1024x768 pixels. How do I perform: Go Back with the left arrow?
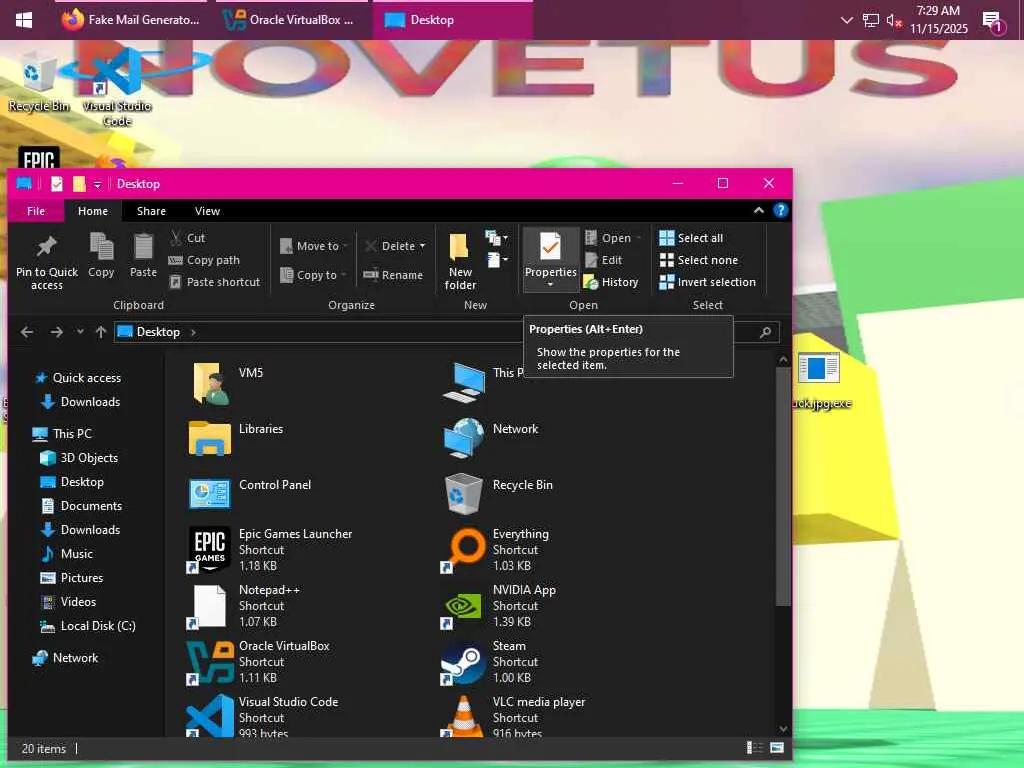(27, 332)
